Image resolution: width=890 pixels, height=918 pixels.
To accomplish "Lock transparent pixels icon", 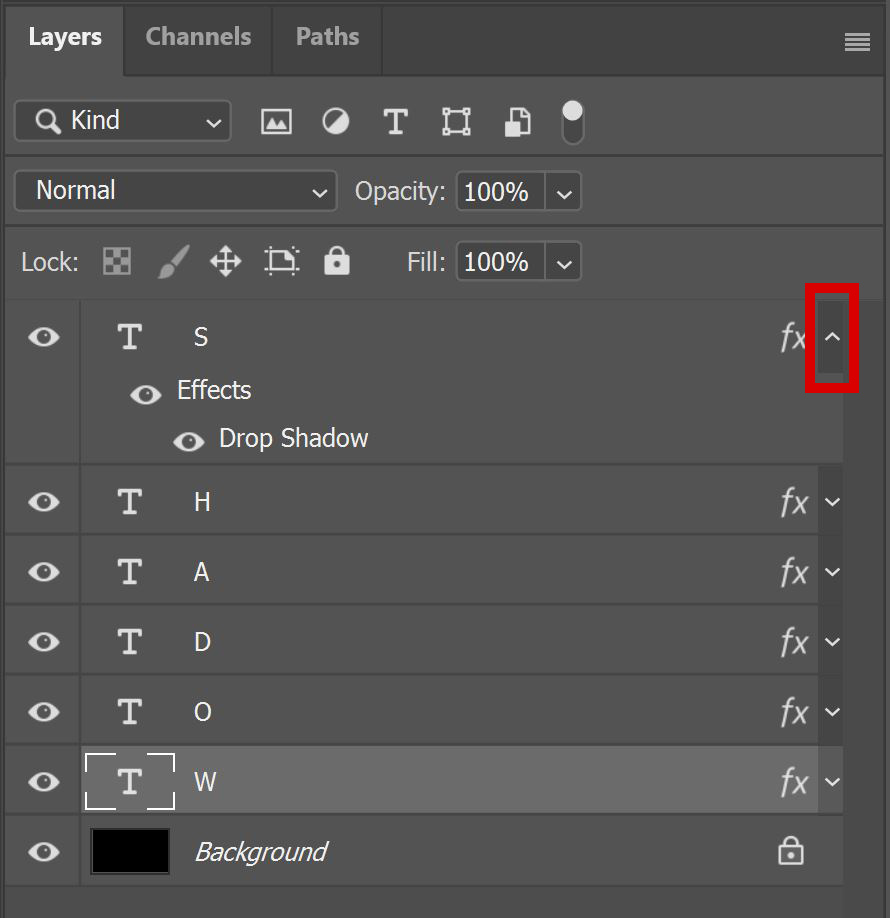I will (x=117, y=261).
